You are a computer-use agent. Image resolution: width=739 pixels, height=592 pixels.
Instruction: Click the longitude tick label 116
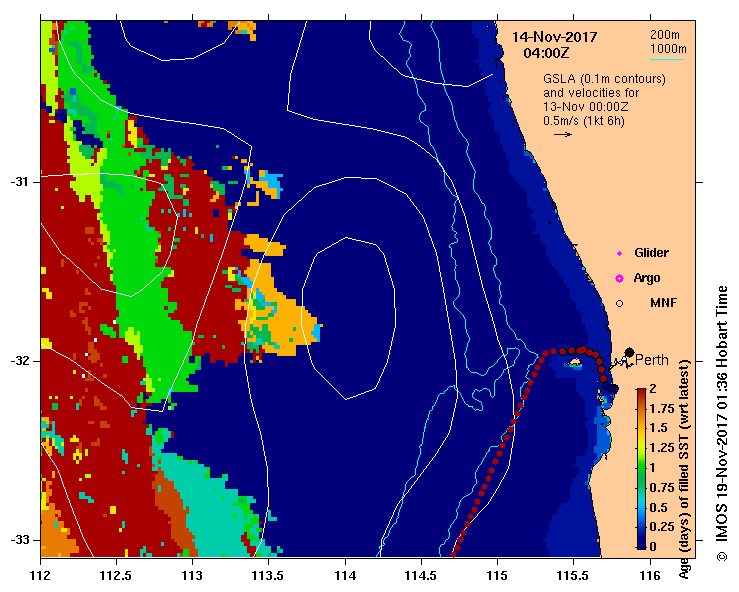tap(650, 576)
